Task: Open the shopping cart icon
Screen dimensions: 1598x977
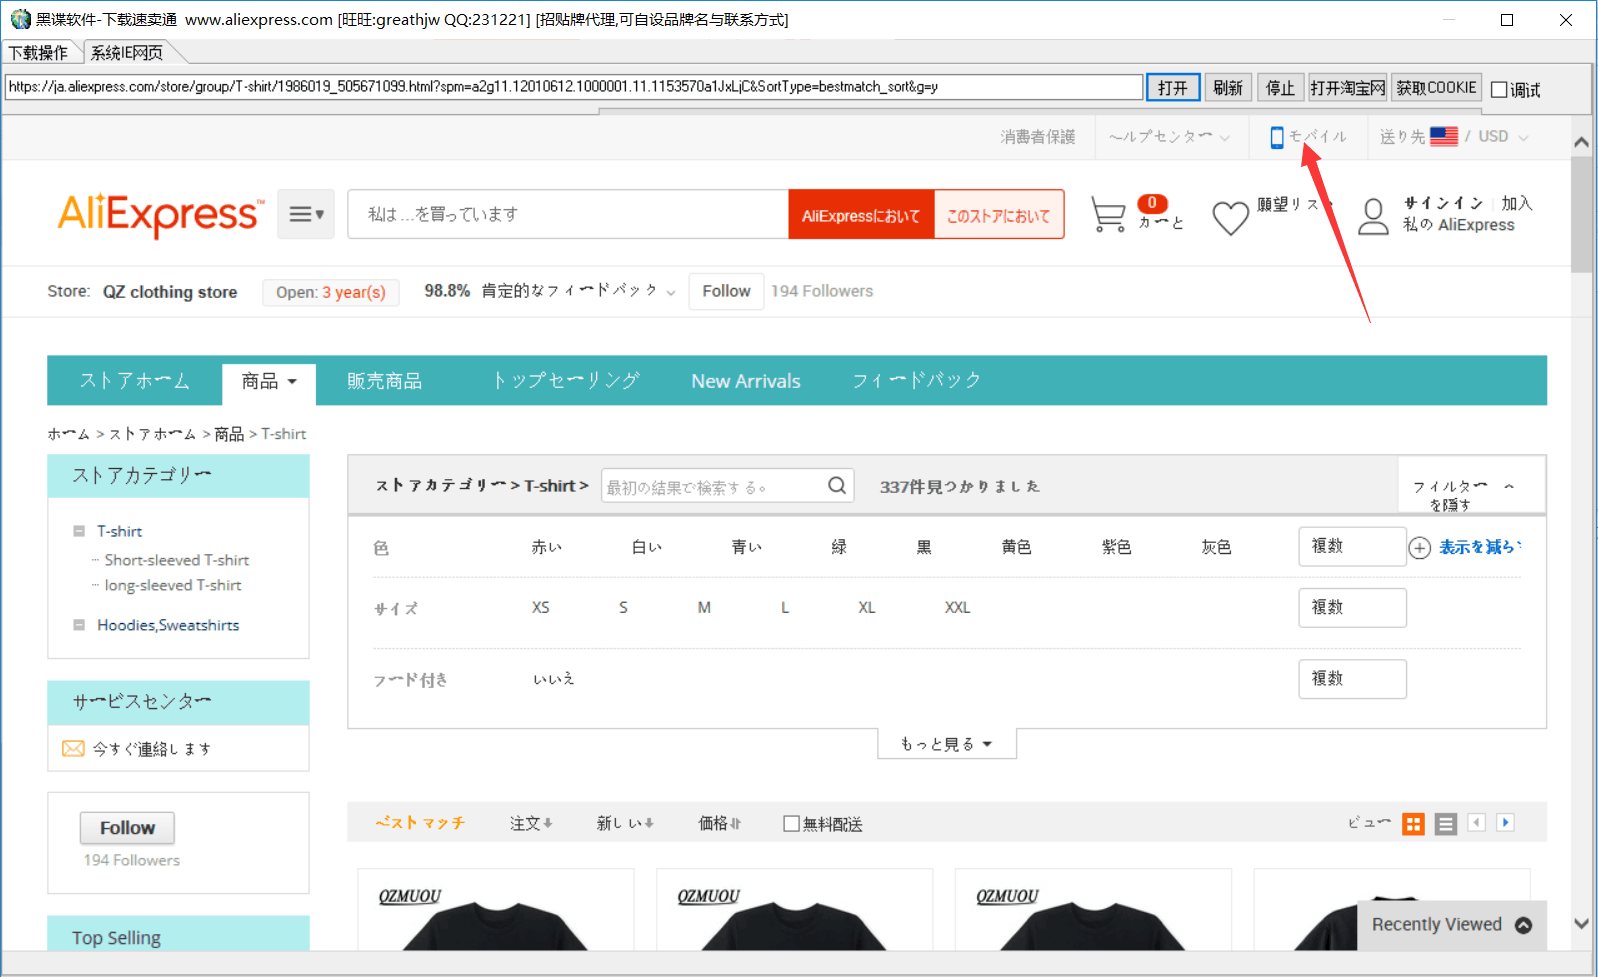Action: pyautogui.click(x=1108, y=214)
